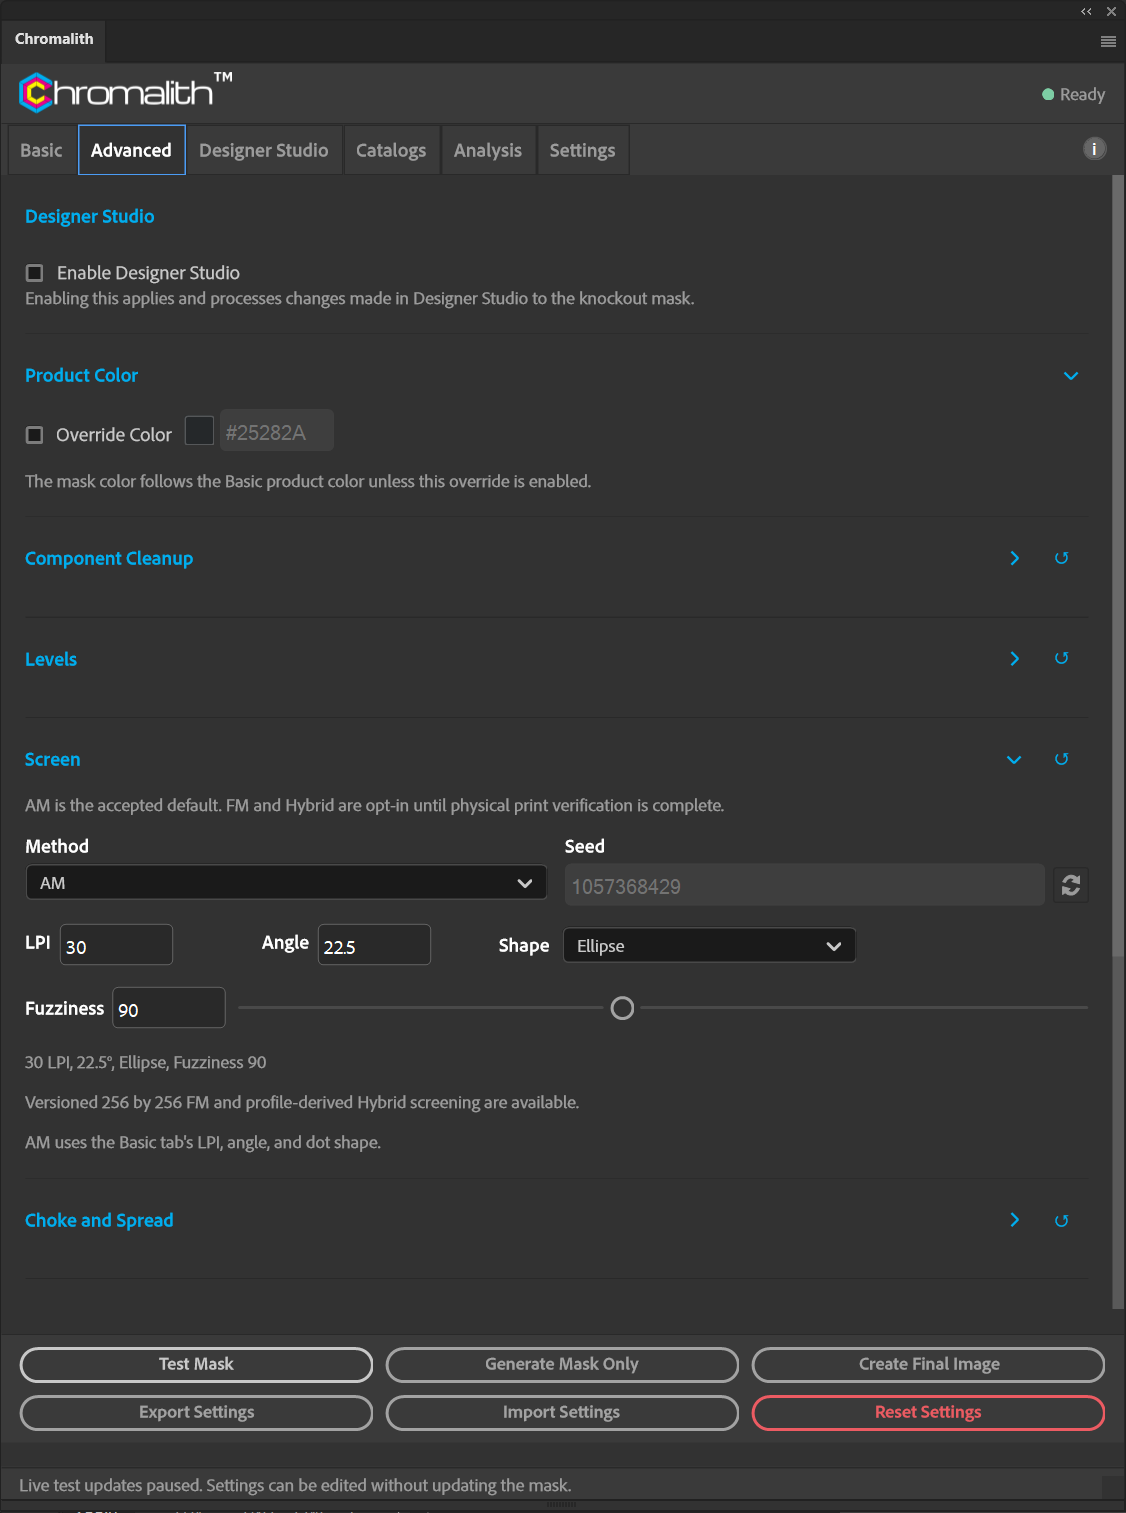Open the Designer Studio tab

coord(264,150)
